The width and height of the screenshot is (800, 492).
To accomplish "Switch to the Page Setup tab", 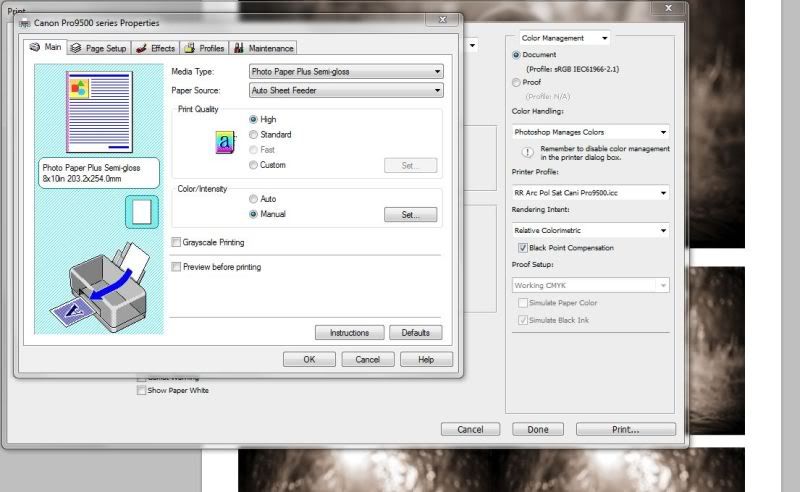I will tap(98, 48).
